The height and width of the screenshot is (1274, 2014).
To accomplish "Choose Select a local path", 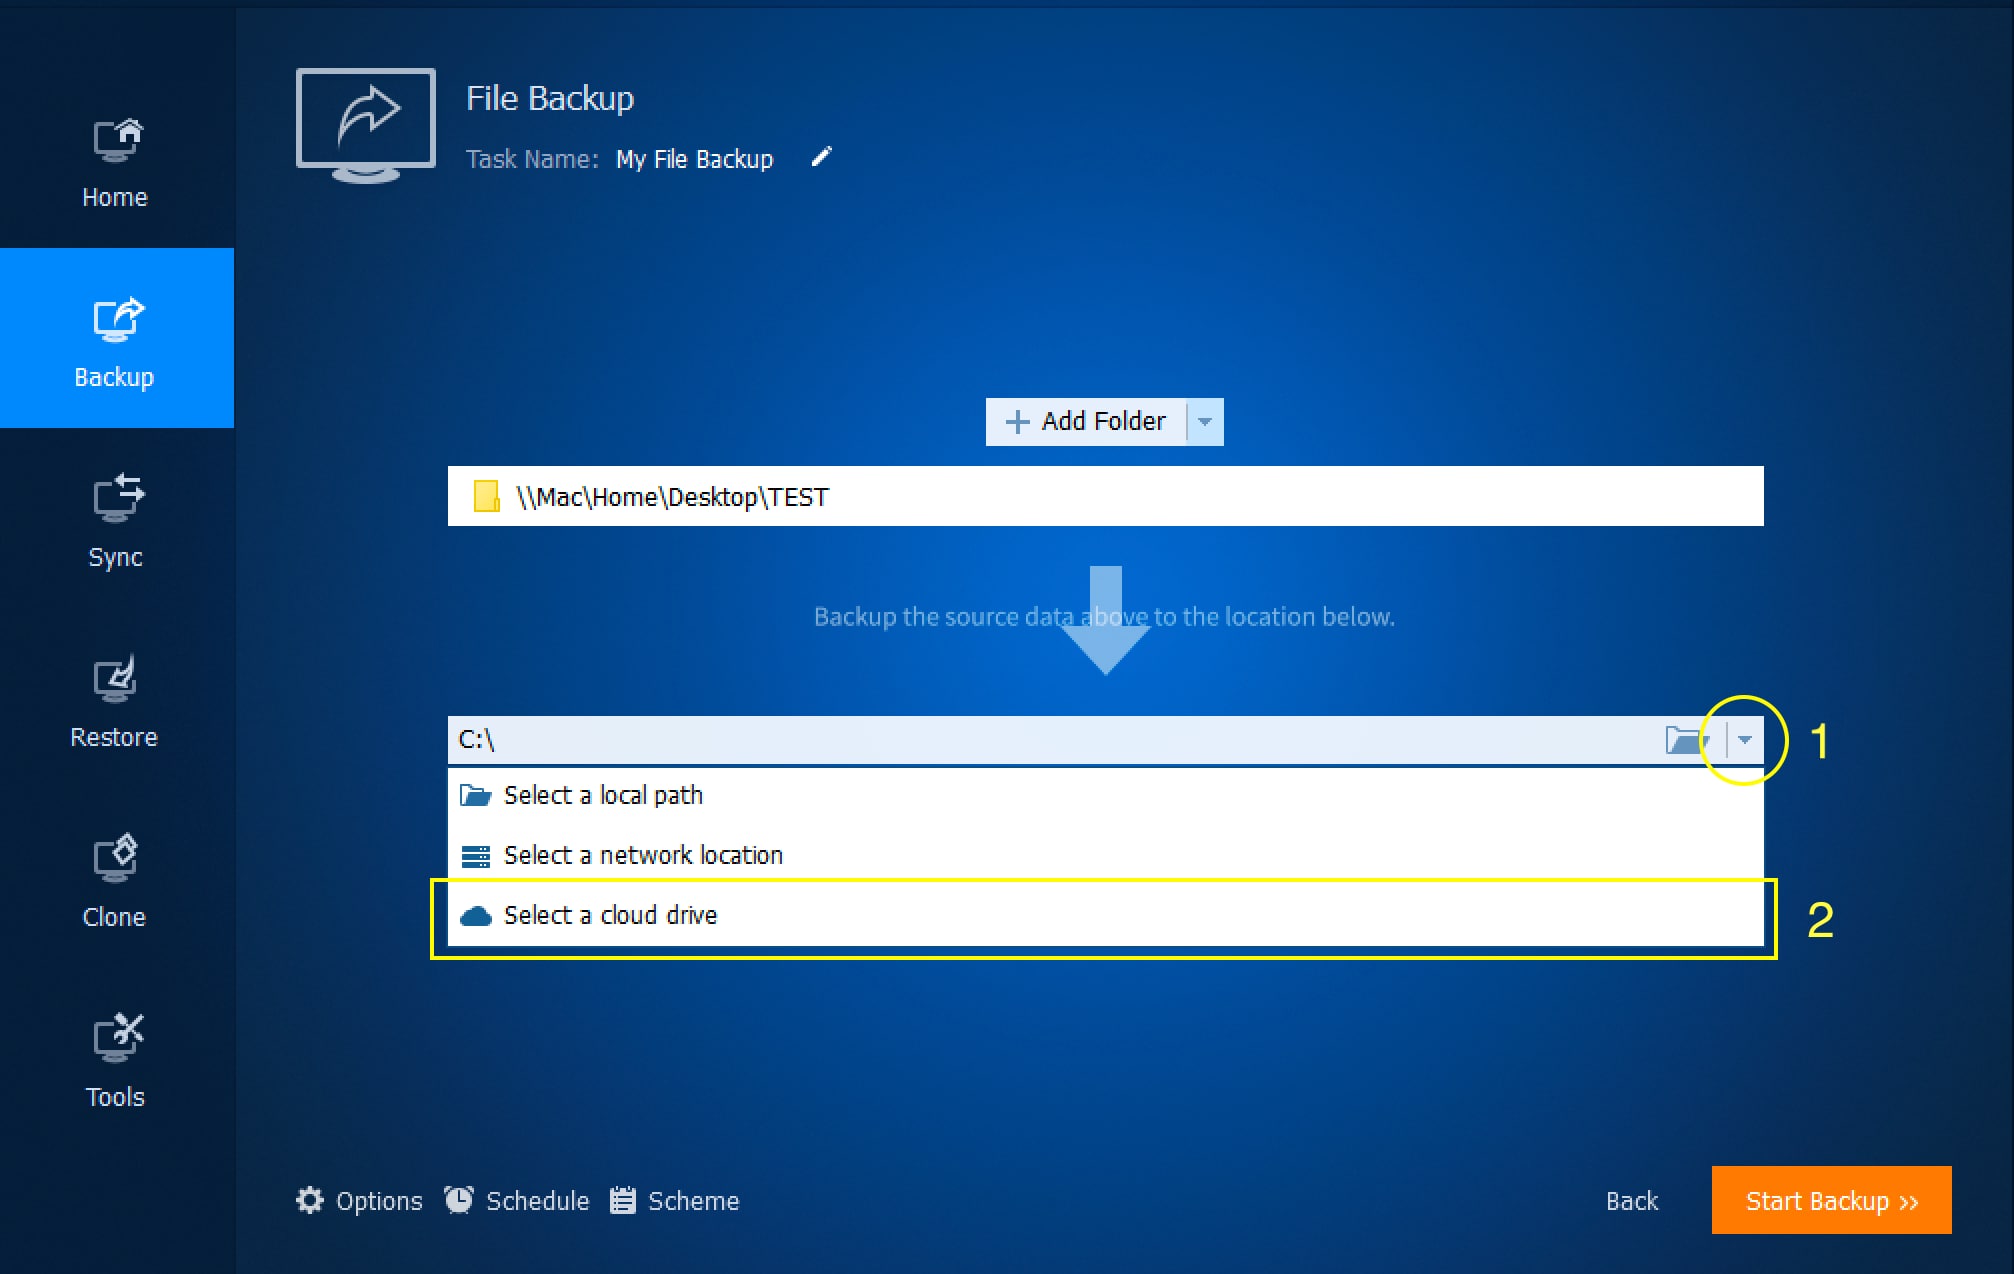I will click(x=603, y=795).
